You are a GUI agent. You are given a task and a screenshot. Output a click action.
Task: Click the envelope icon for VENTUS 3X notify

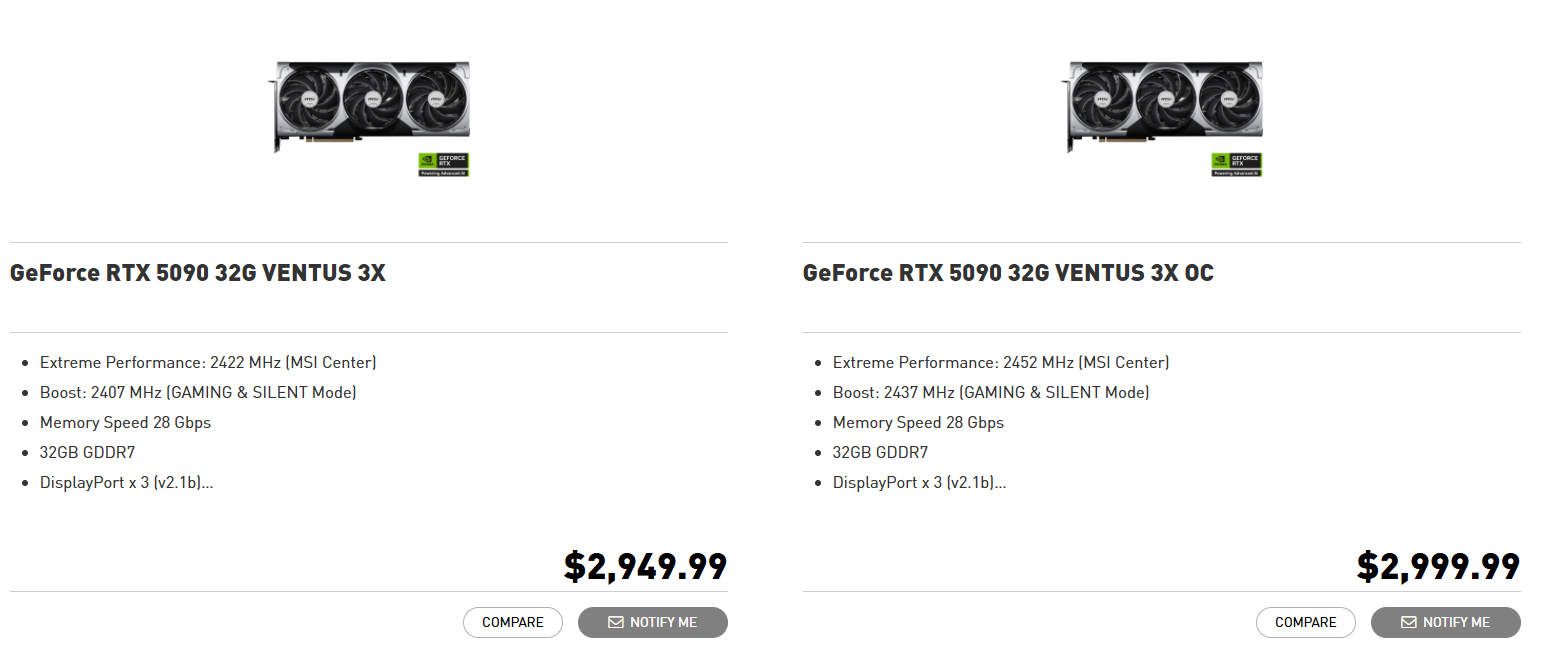[616, 622]
